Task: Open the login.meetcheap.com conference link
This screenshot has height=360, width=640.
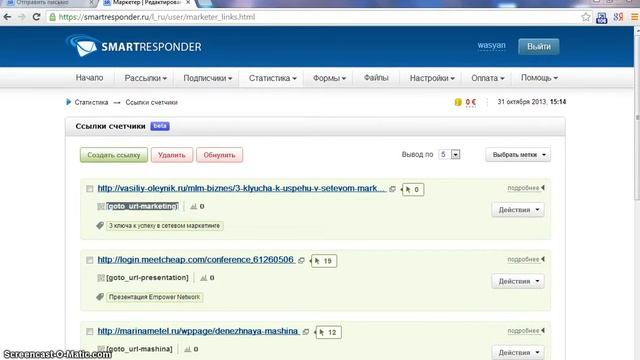Action: [x=196, y=260]
